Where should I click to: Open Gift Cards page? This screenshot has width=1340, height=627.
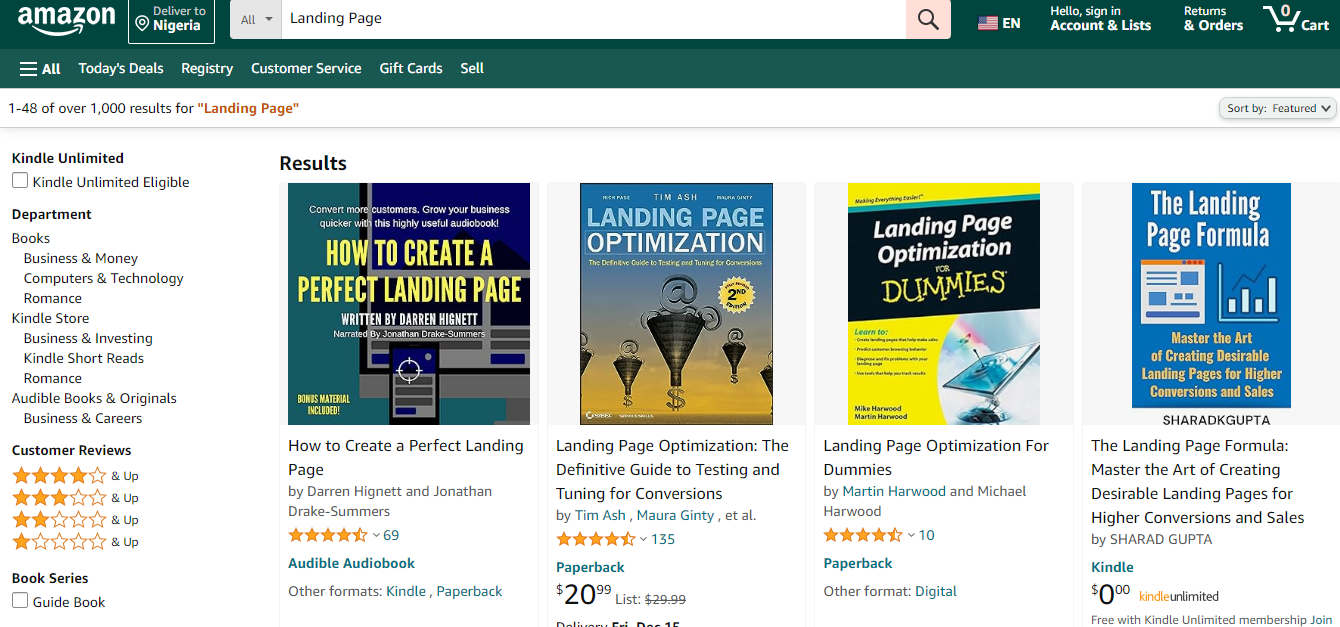point(411,68)
